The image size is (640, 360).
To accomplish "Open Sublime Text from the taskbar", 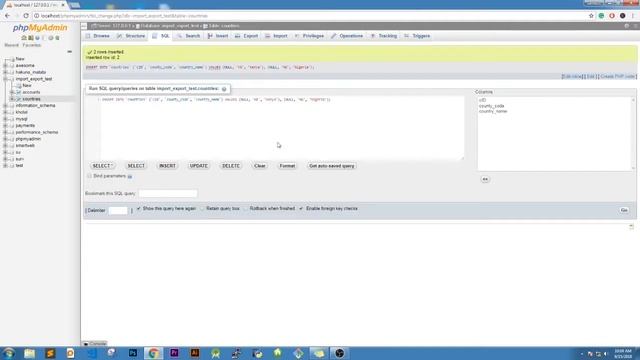I will [50, 353].
